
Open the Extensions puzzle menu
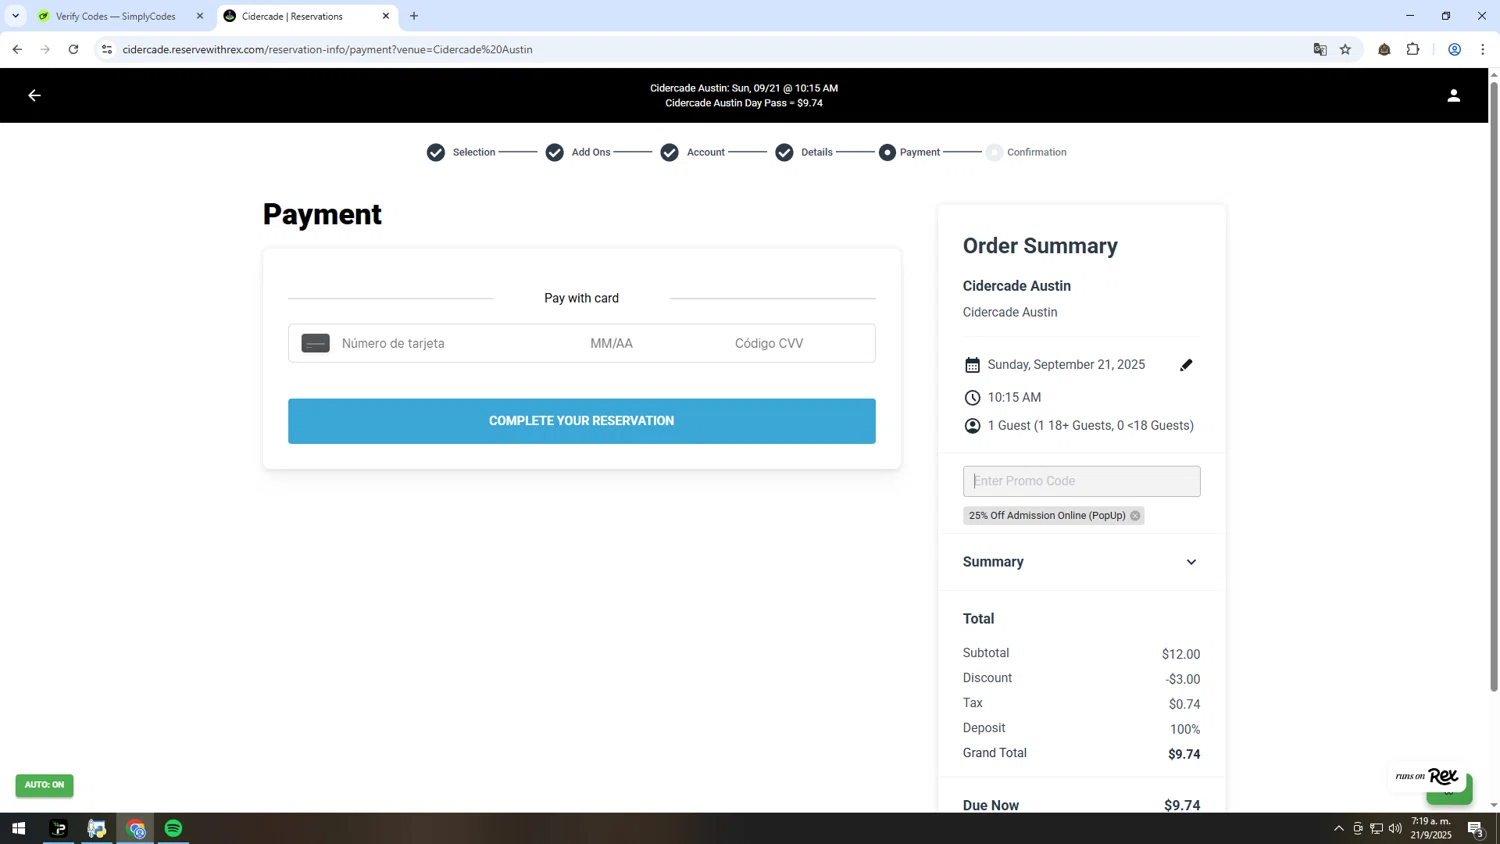pos(1413,49)
